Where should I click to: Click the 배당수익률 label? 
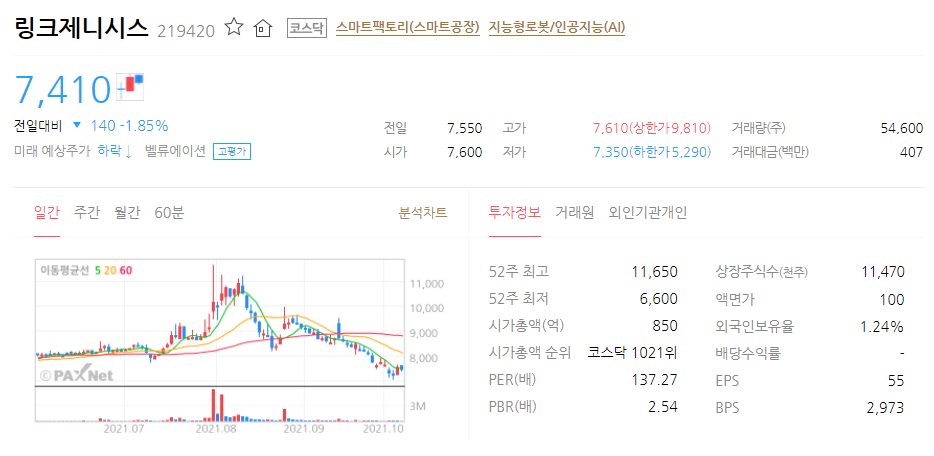point(747,353)
